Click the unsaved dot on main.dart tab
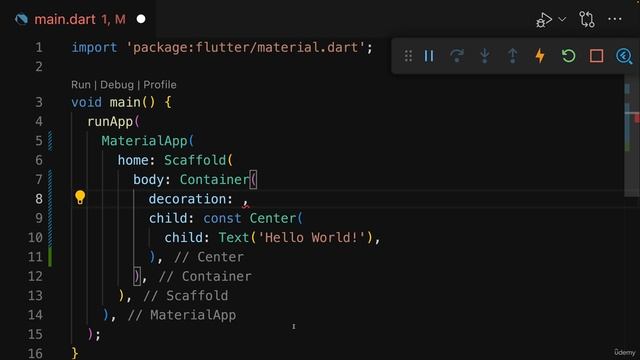The width and height of the screenshot is (640, 360). (x=141, y=19)
